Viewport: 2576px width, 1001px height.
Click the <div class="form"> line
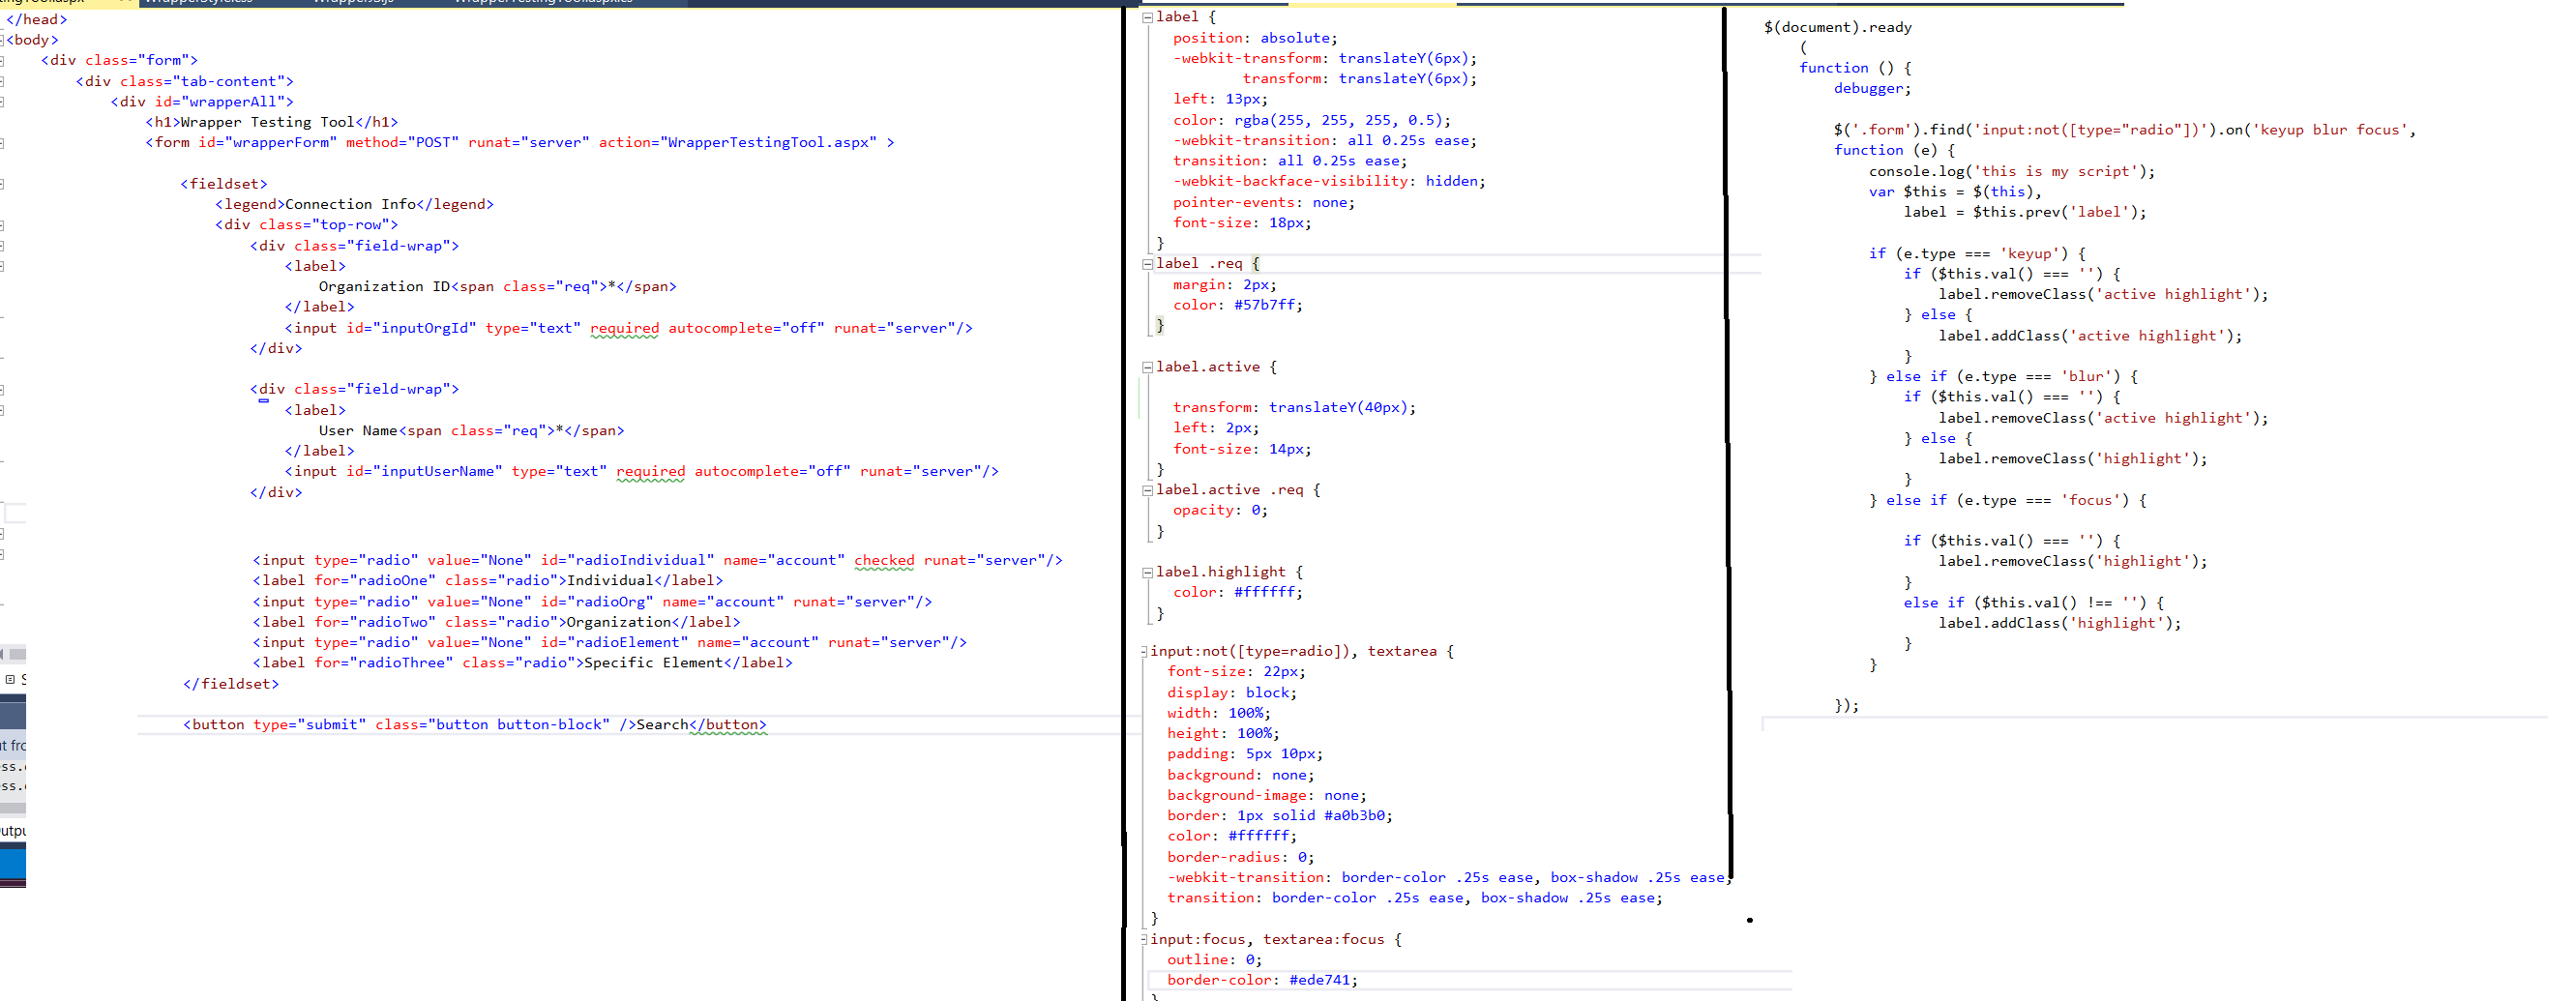pos(119,60)
